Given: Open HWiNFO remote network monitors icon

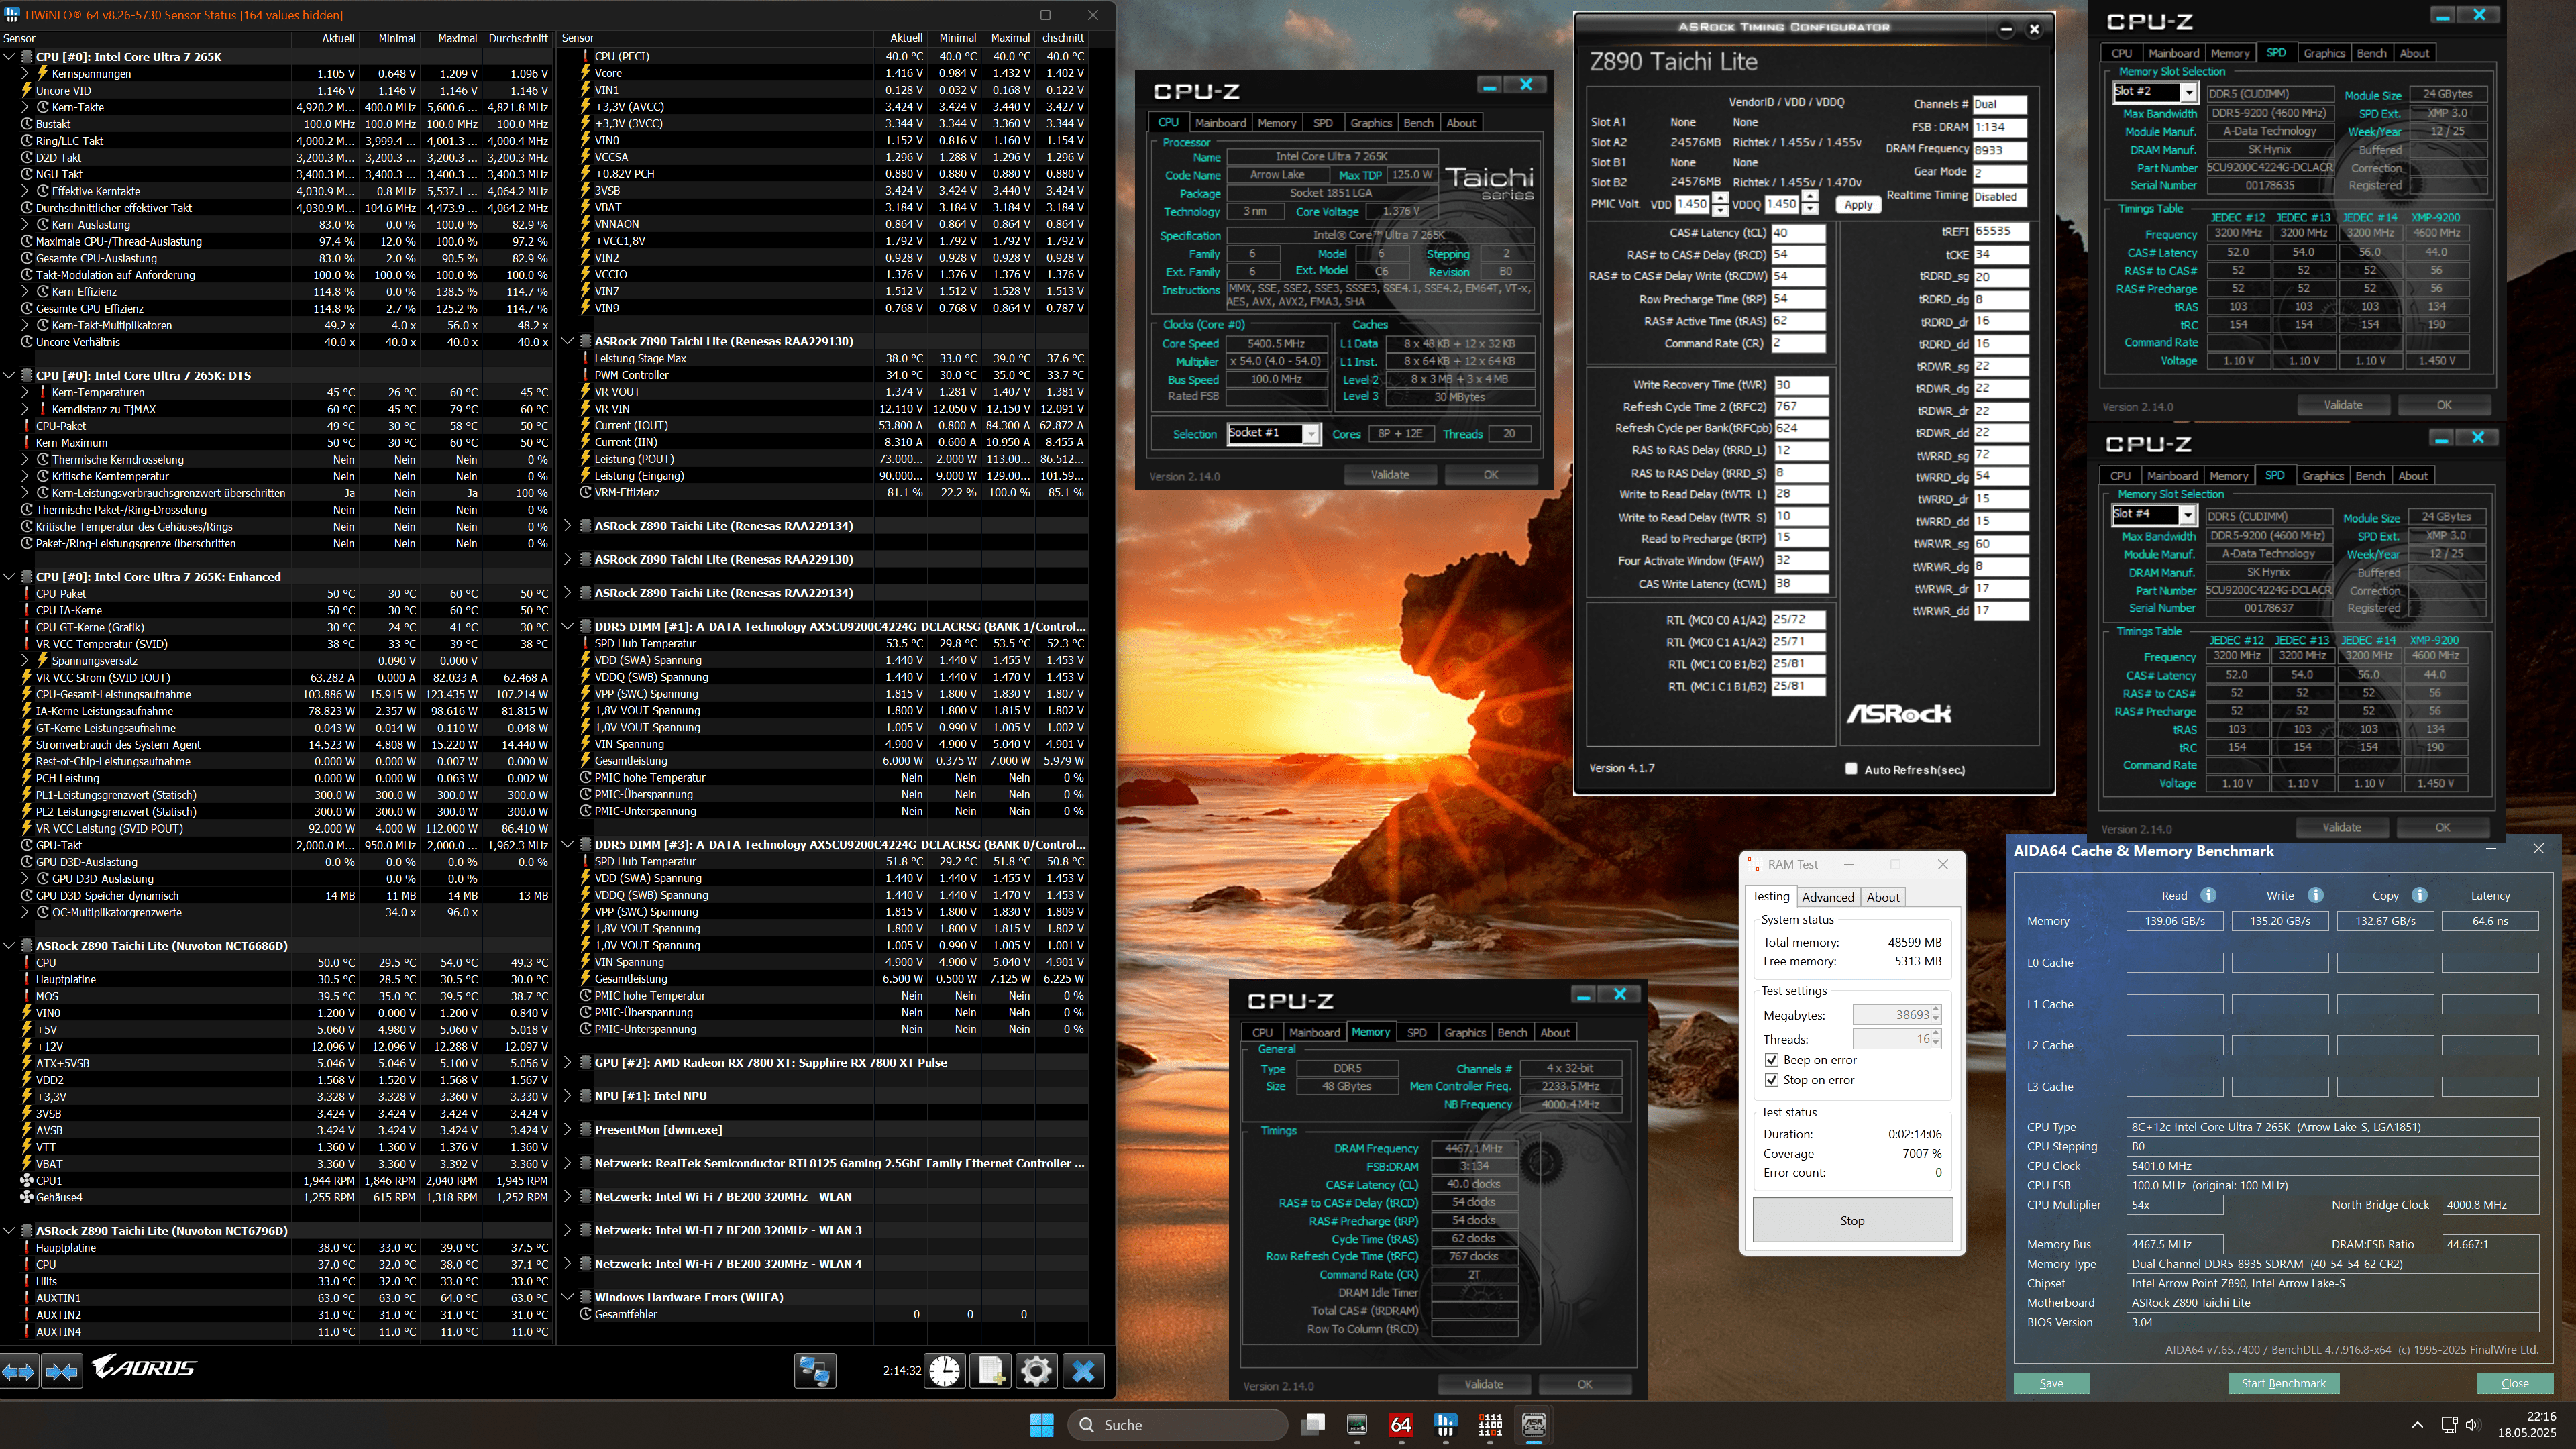Looking at the screenshot, I should (x=814, y=1371).
